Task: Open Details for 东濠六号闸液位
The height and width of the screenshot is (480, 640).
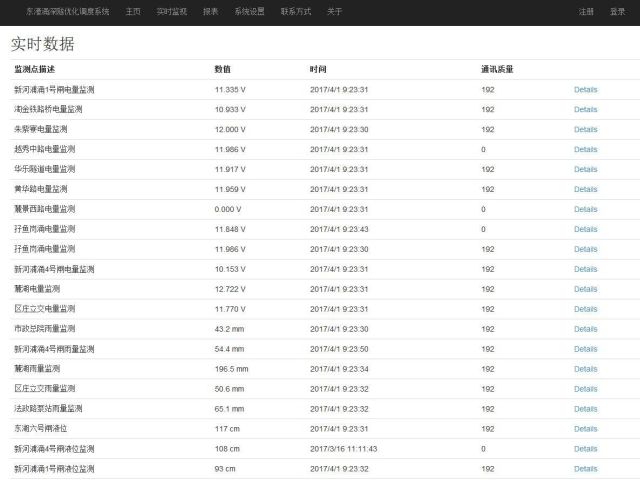Action: tap(585, 429)
